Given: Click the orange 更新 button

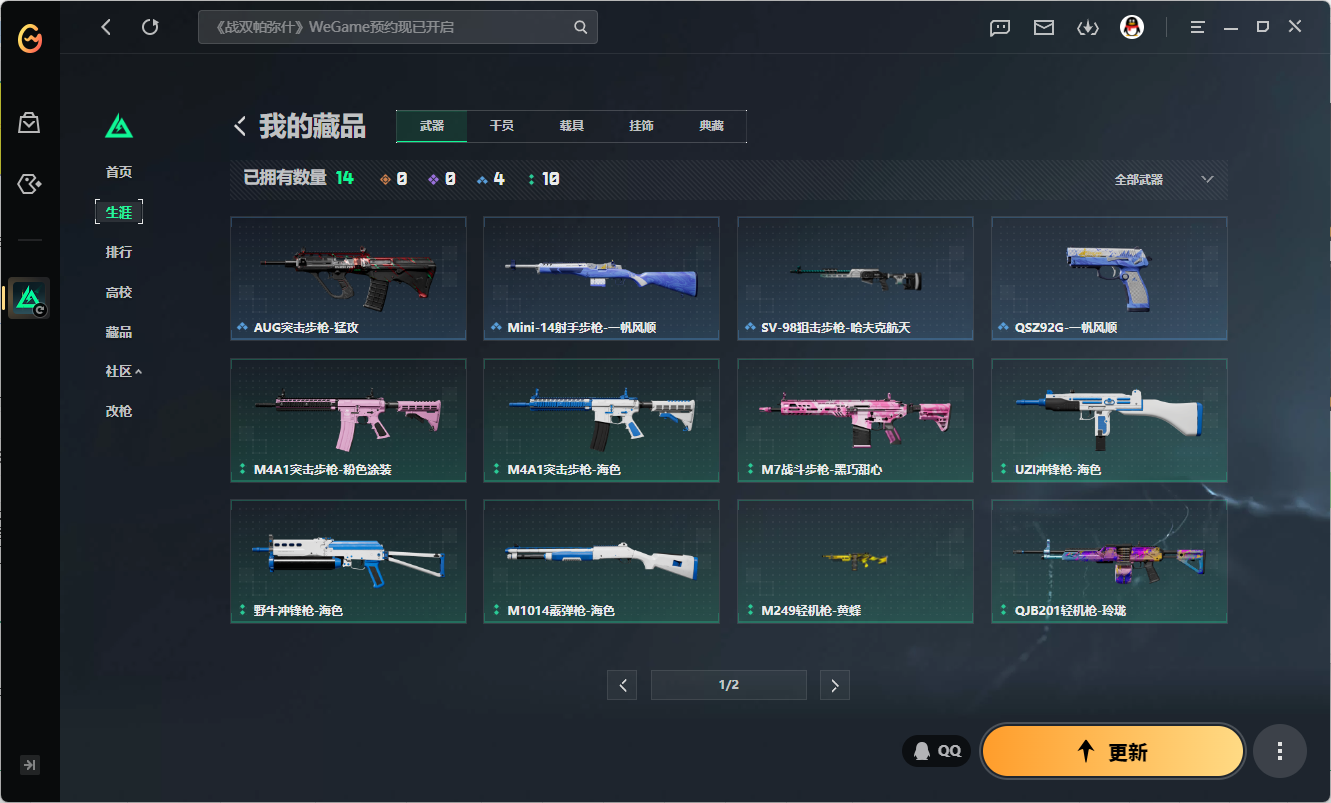Looking at the screenshot, I should click(x=1113, y=751).
